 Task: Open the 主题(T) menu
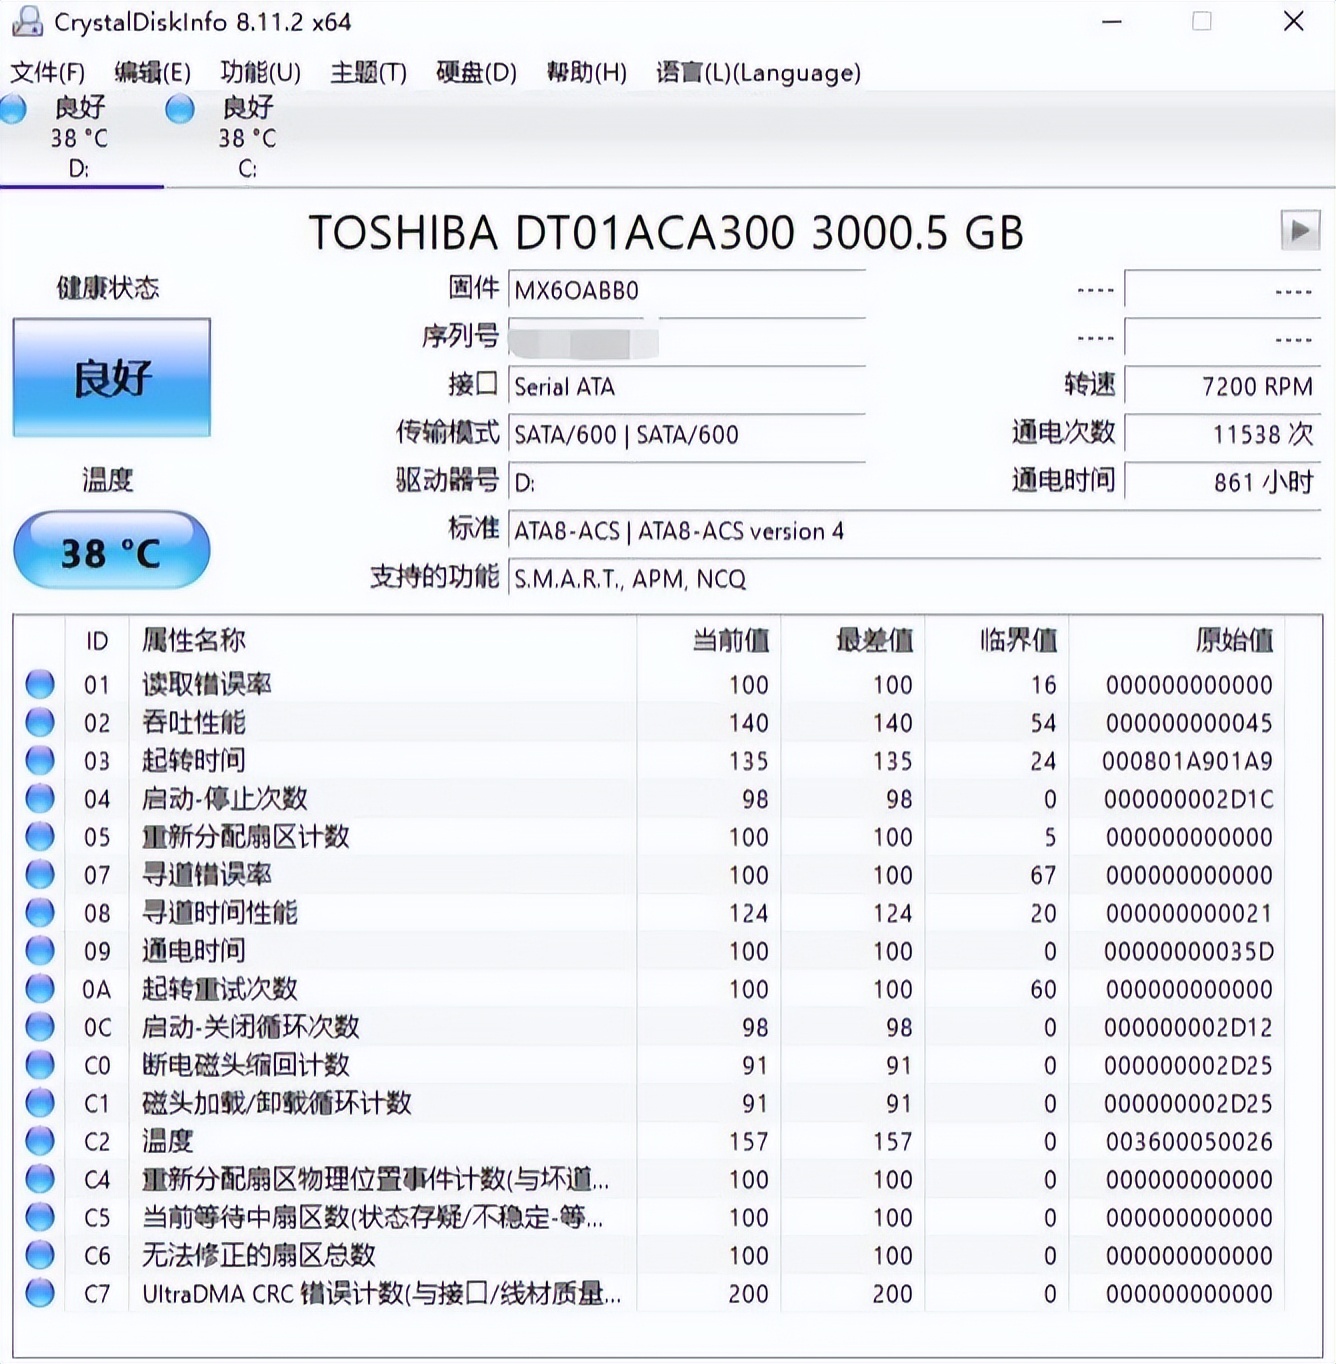368,73
